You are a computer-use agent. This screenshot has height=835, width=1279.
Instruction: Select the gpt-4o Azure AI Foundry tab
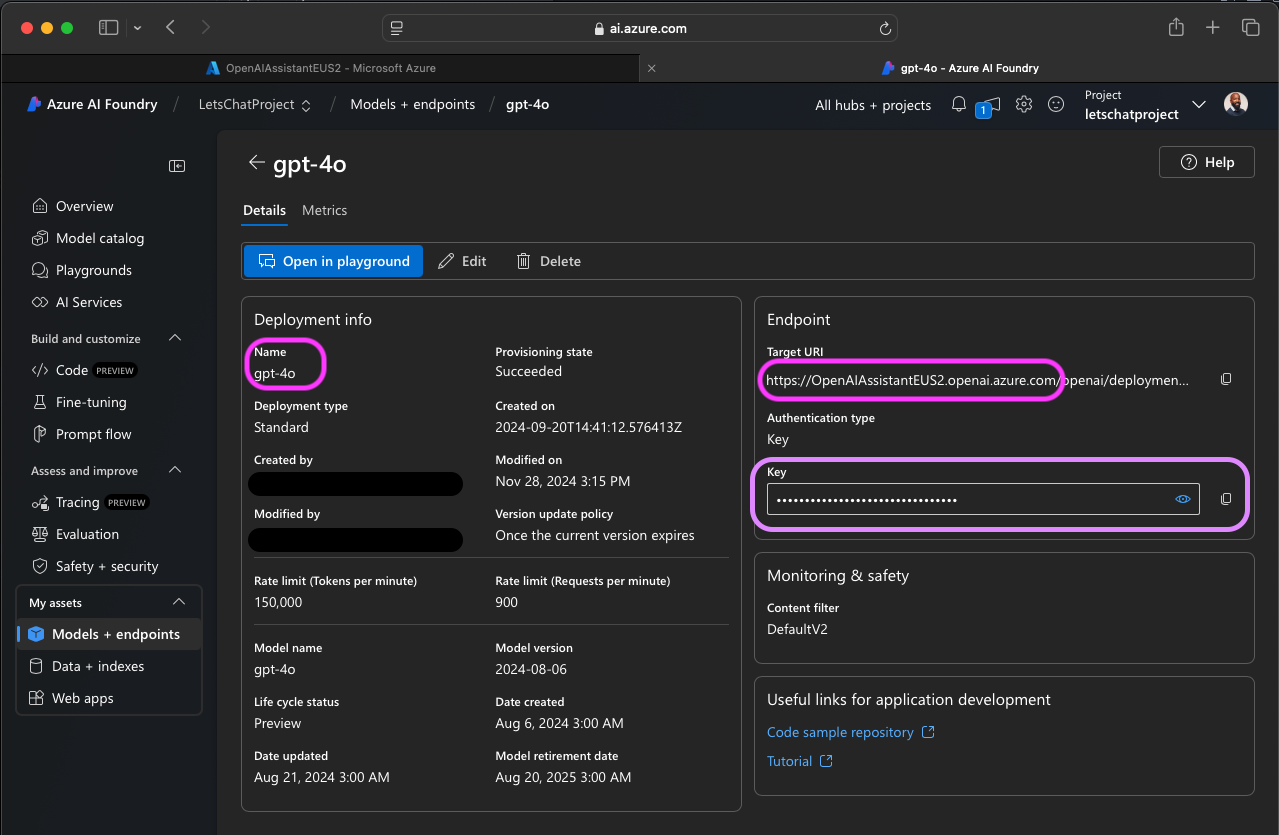[x=959, y=68]
